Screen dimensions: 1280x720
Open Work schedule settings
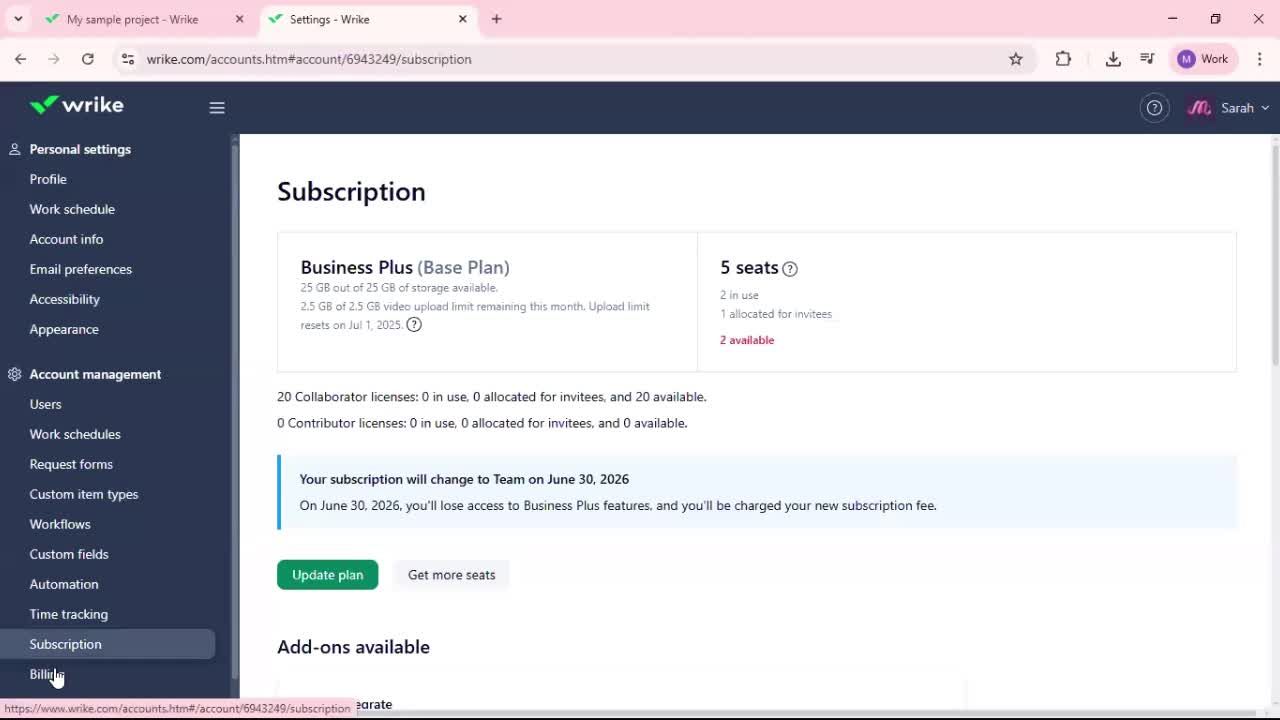tap(72, 209)
